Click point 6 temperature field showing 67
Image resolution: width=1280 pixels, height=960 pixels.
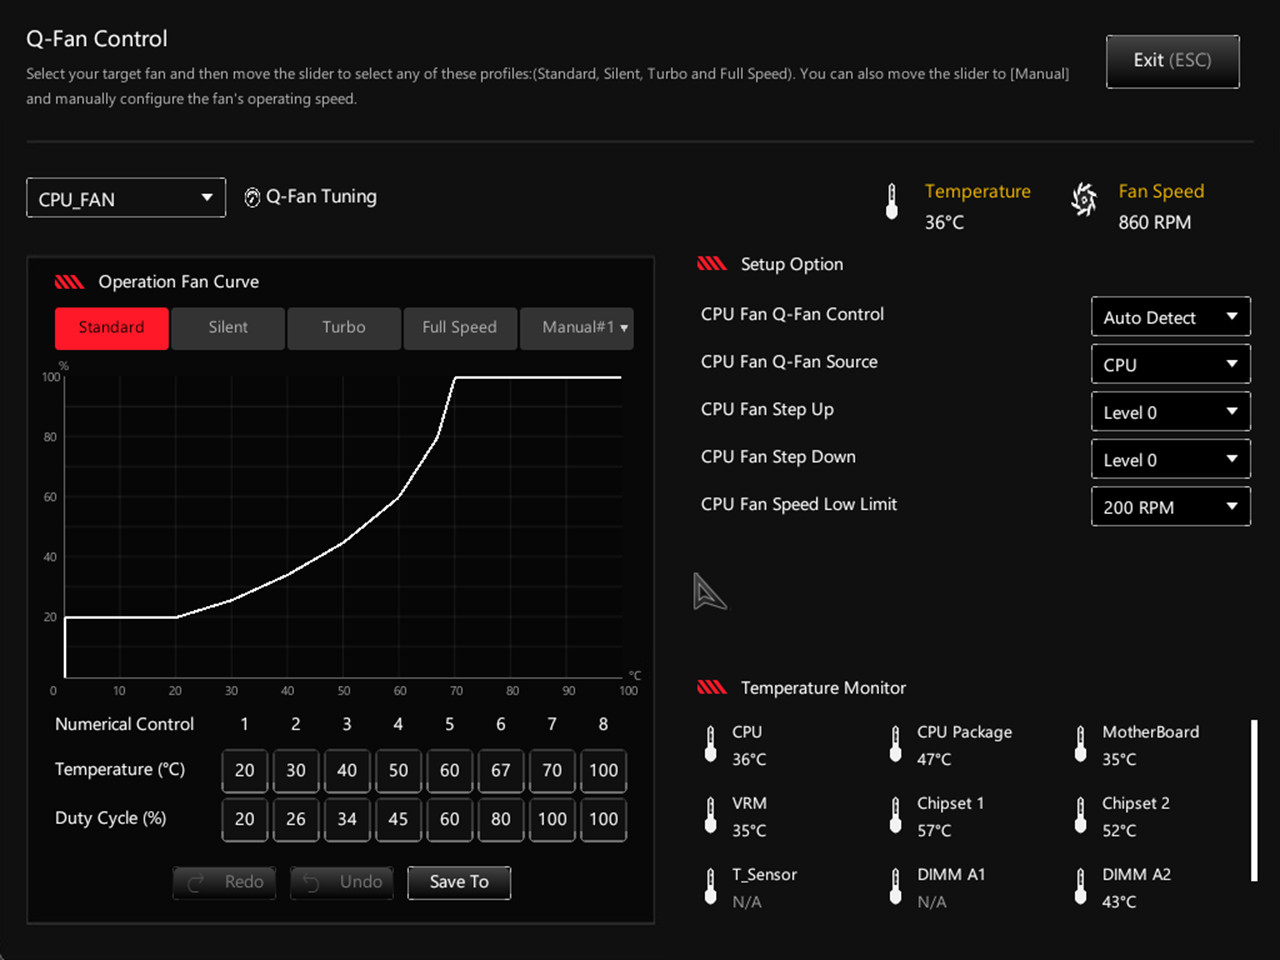click(x=501, y=770)
